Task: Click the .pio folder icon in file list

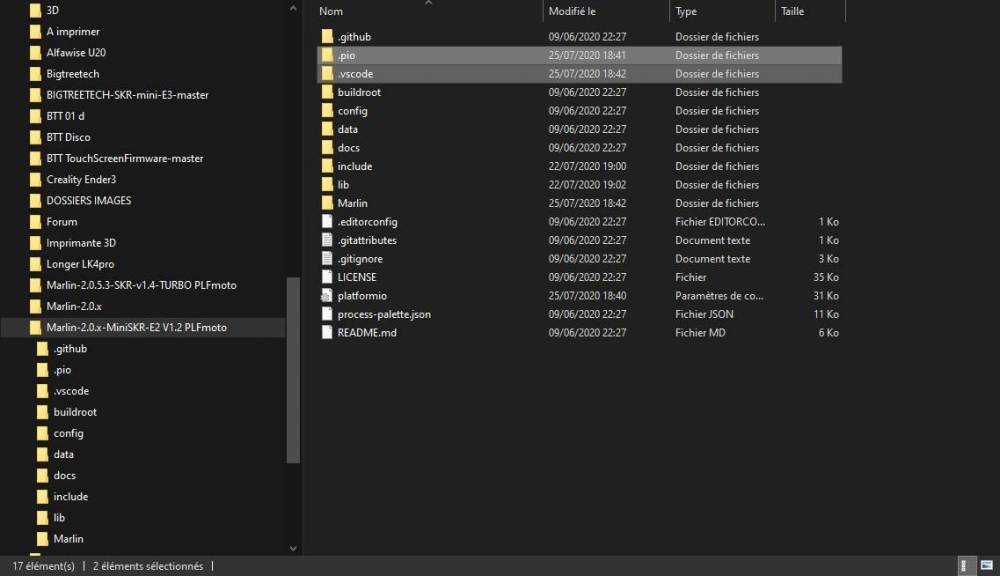Action: click(327, 55)
